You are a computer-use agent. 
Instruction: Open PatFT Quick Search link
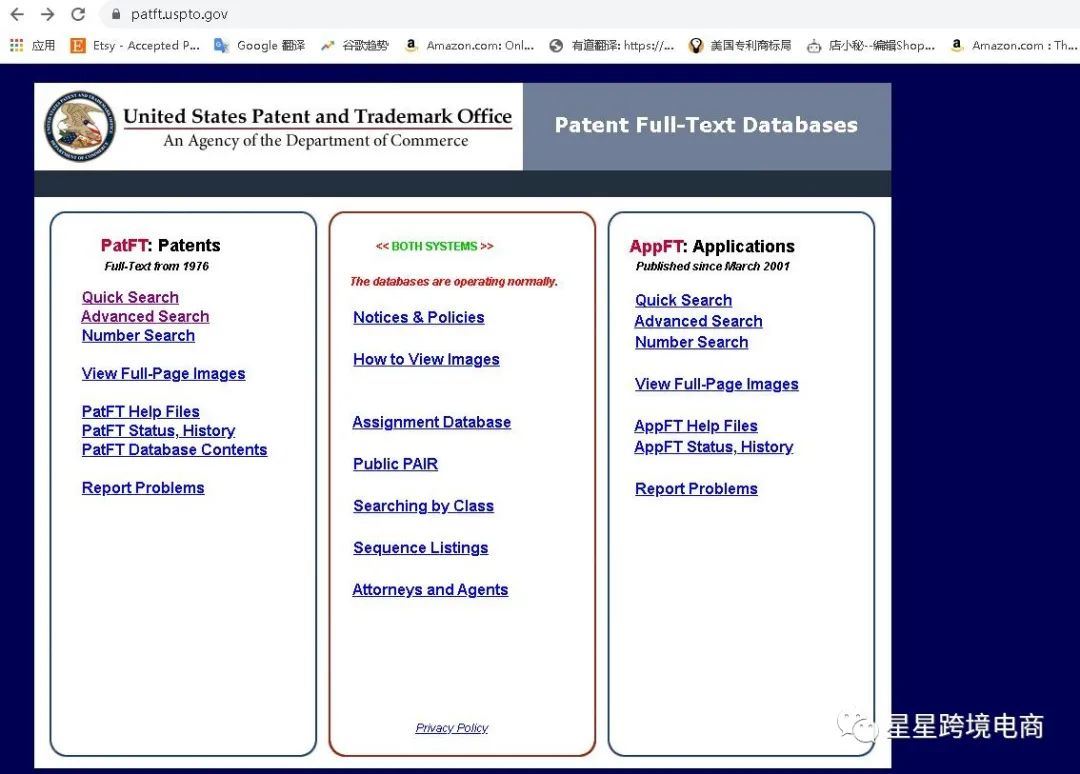pyautogui.click(x=130, y=297)
